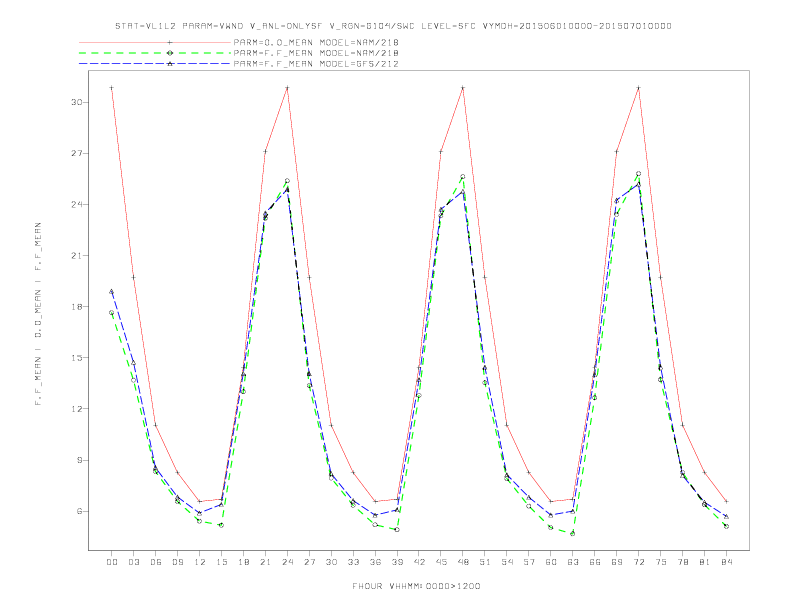Image resolution: width=792 pixels, height=612 pixels.
Task: Click y-axis tick label 18
Action: pos(76,307)
